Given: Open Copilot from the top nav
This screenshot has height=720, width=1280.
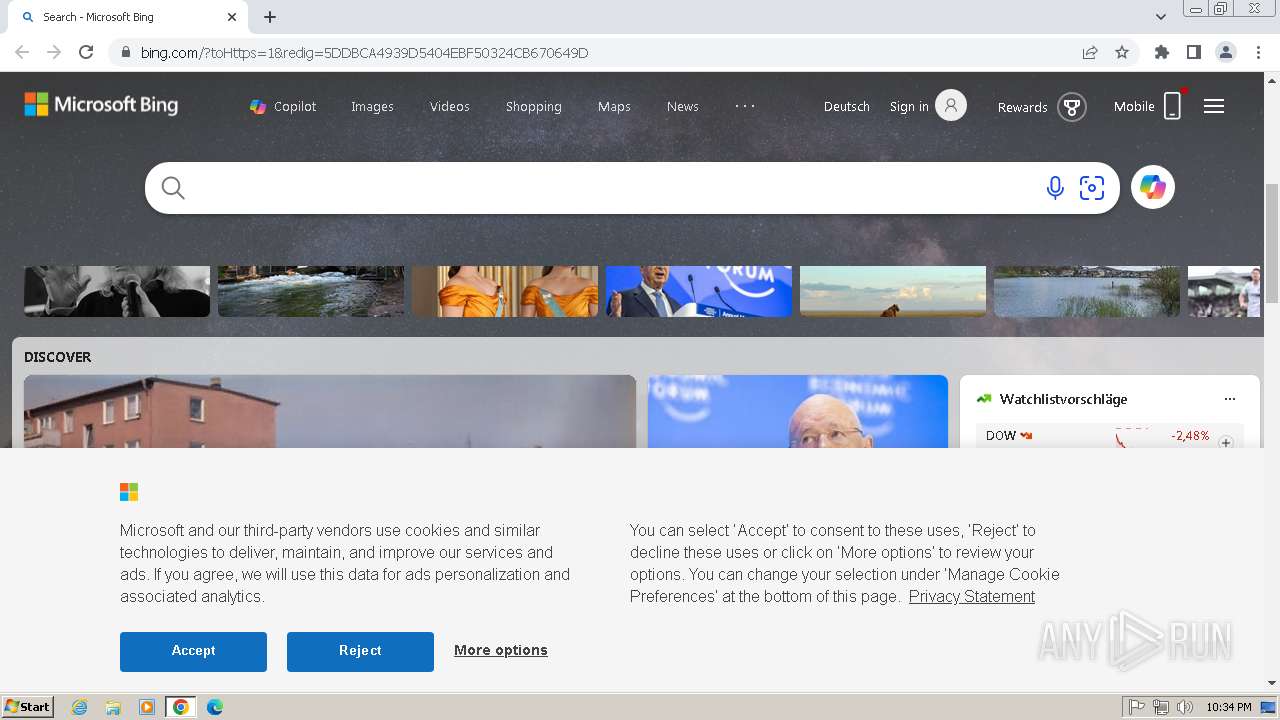Looking at the screenshot, I should coord(283,106).
